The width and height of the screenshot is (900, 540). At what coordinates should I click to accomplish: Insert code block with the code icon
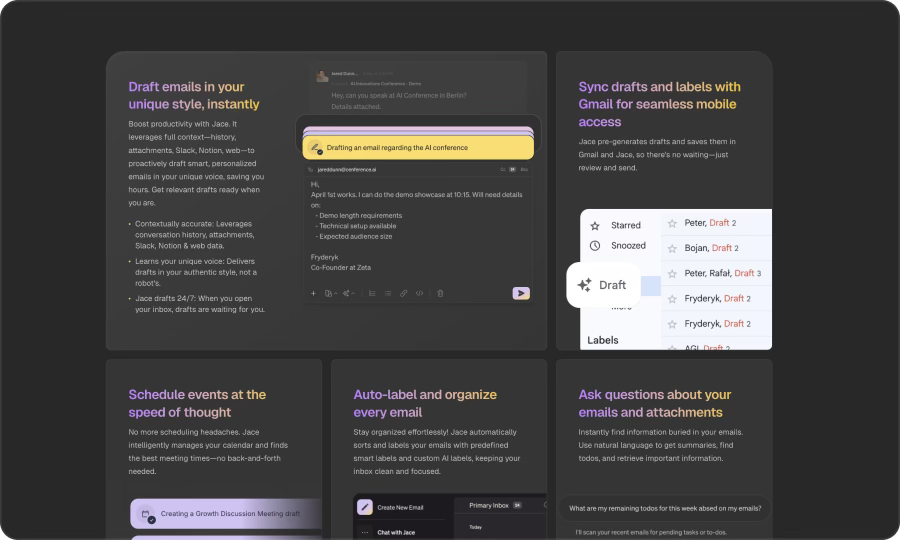click(x=420, y=293)
